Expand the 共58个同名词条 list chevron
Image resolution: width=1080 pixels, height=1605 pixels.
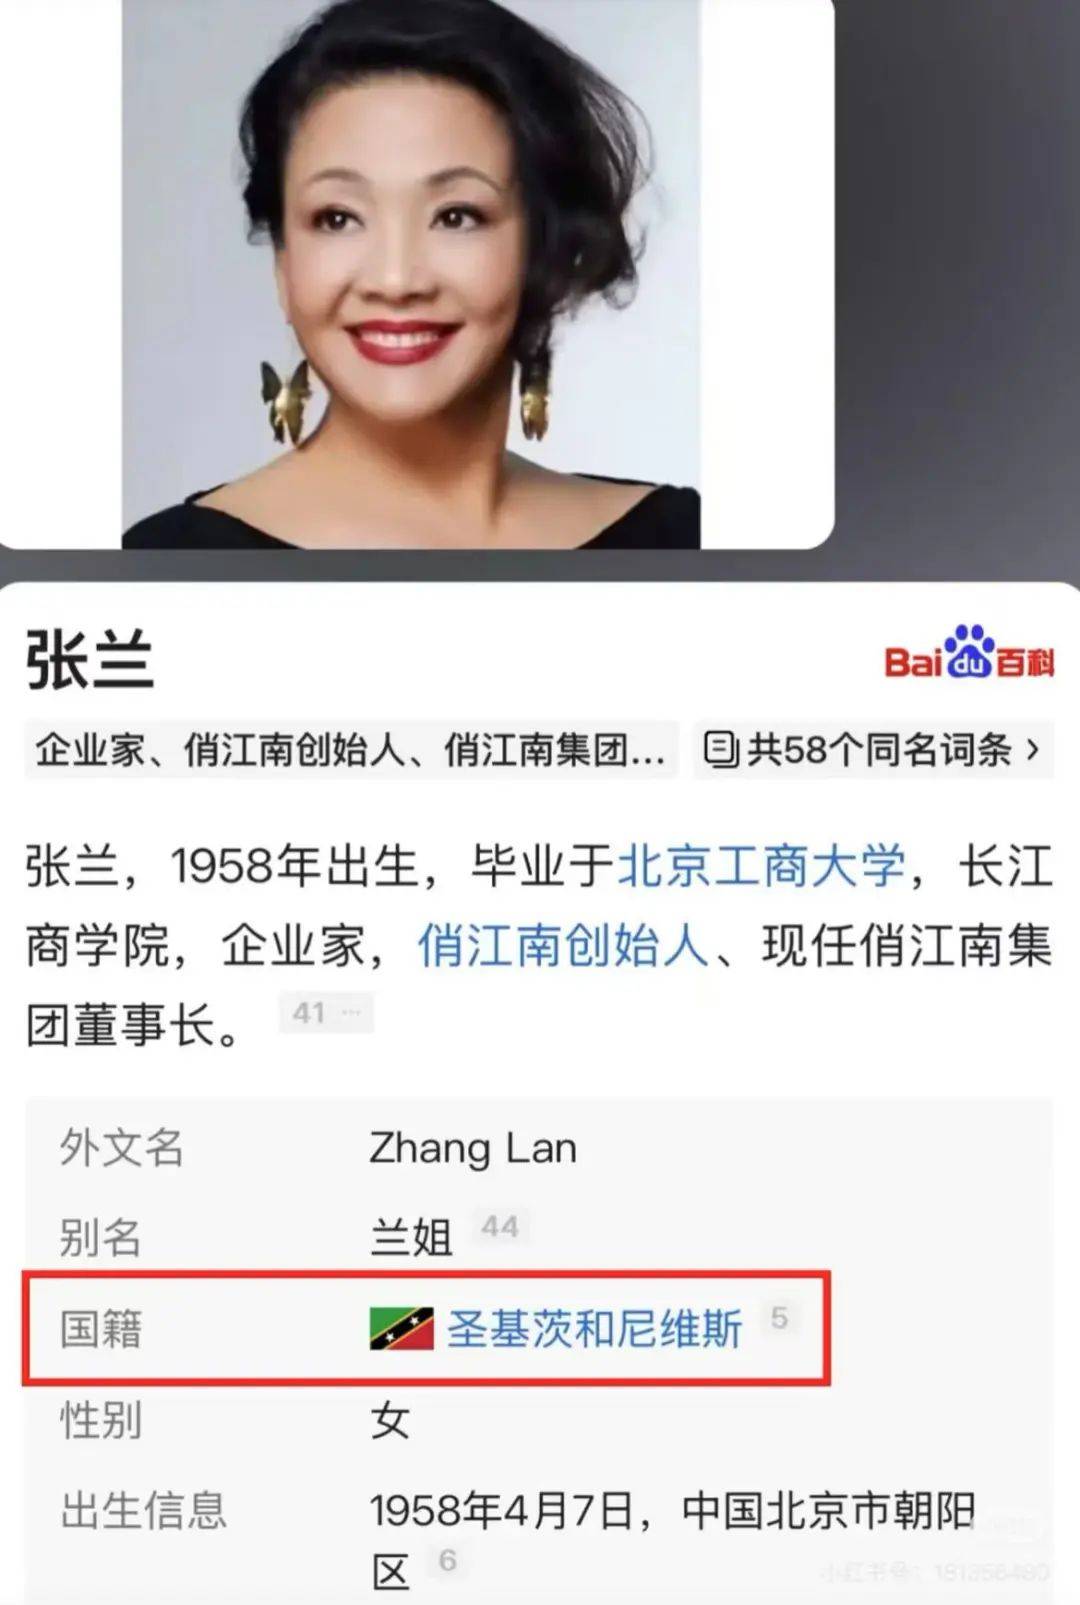coord(1033,750)
